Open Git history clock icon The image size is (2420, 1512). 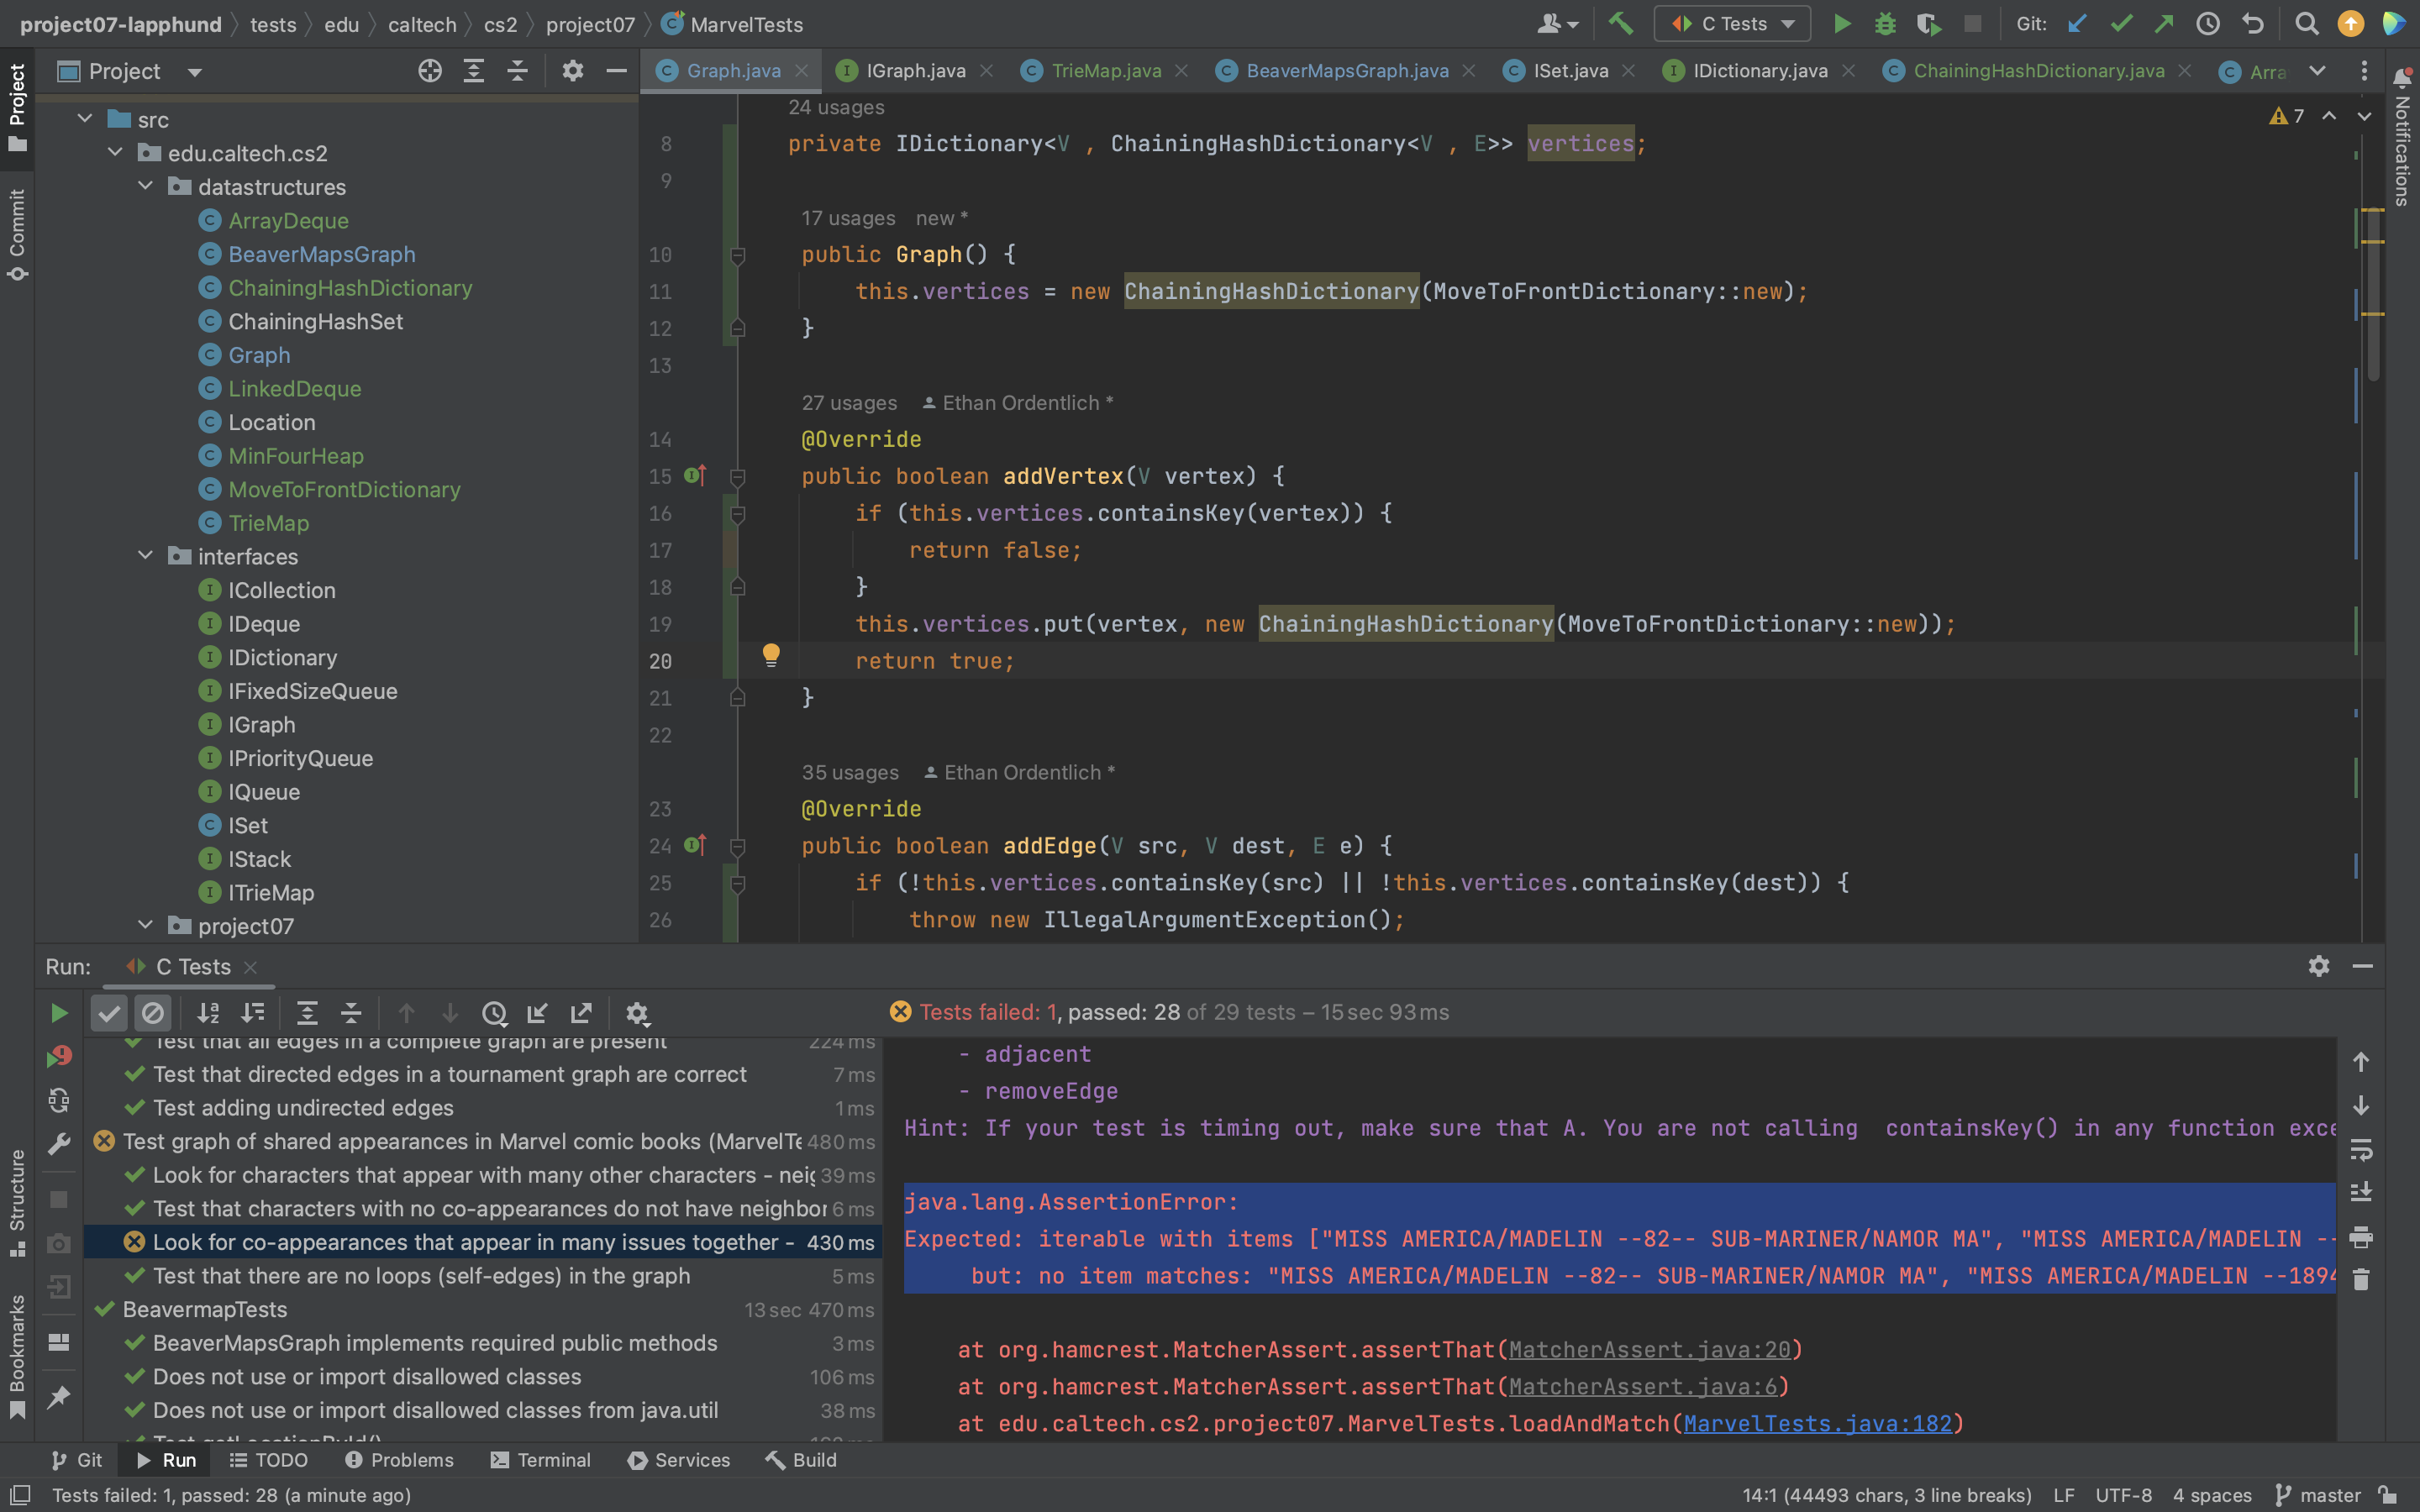coord(2207,24)
